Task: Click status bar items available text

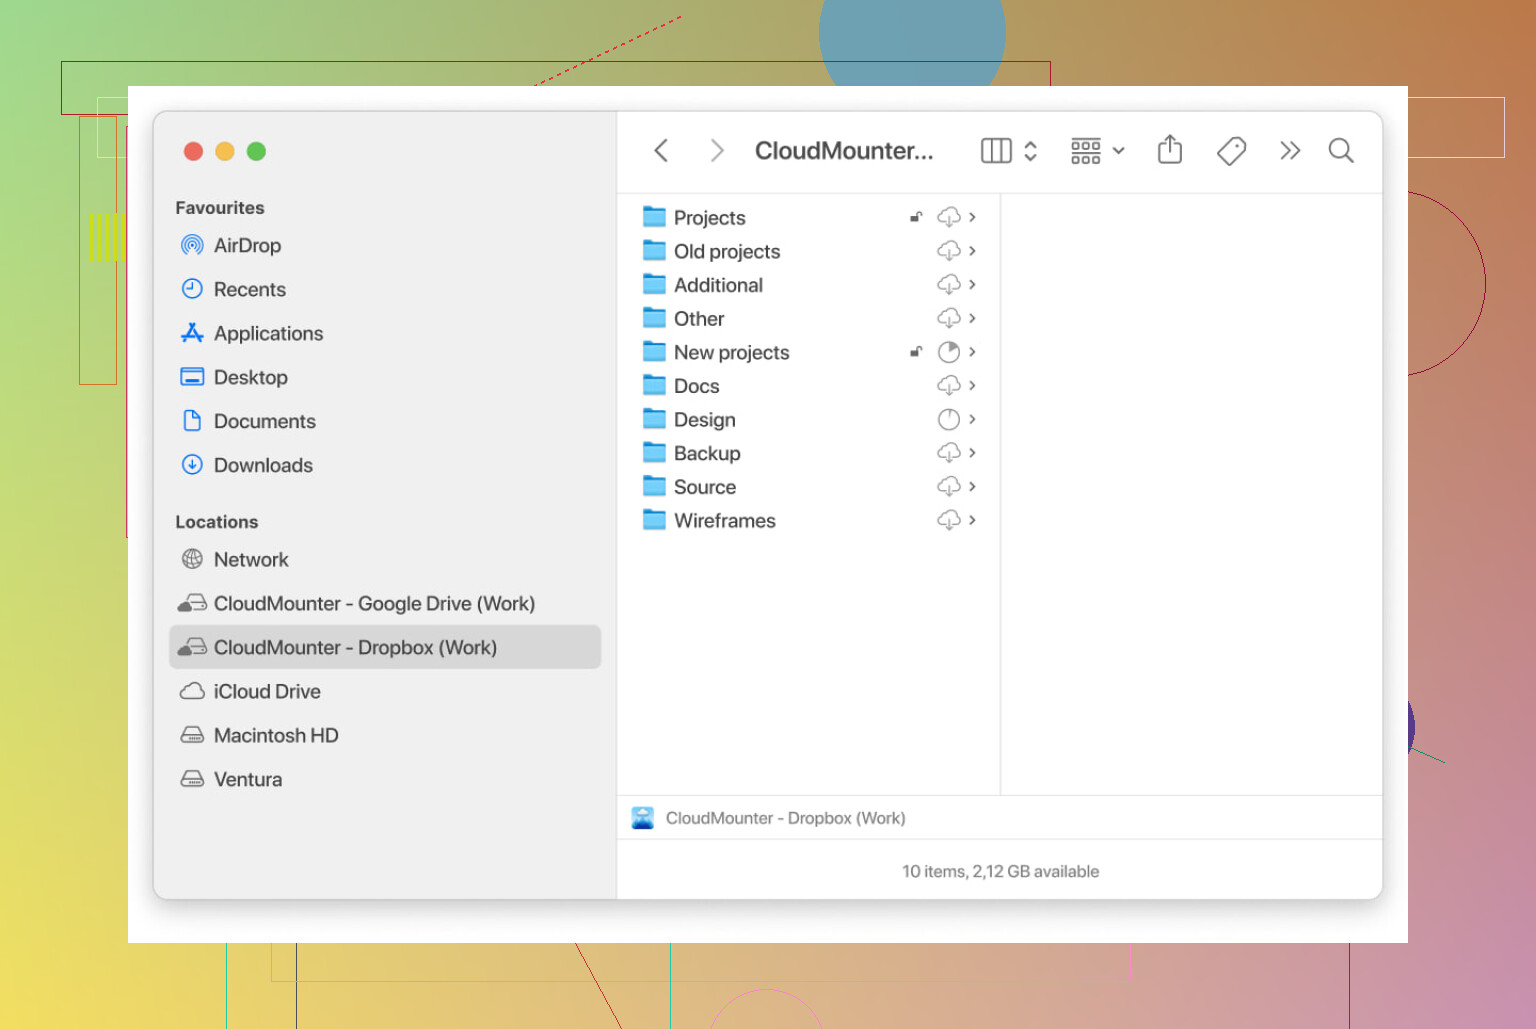Action: pos(1000,871)
